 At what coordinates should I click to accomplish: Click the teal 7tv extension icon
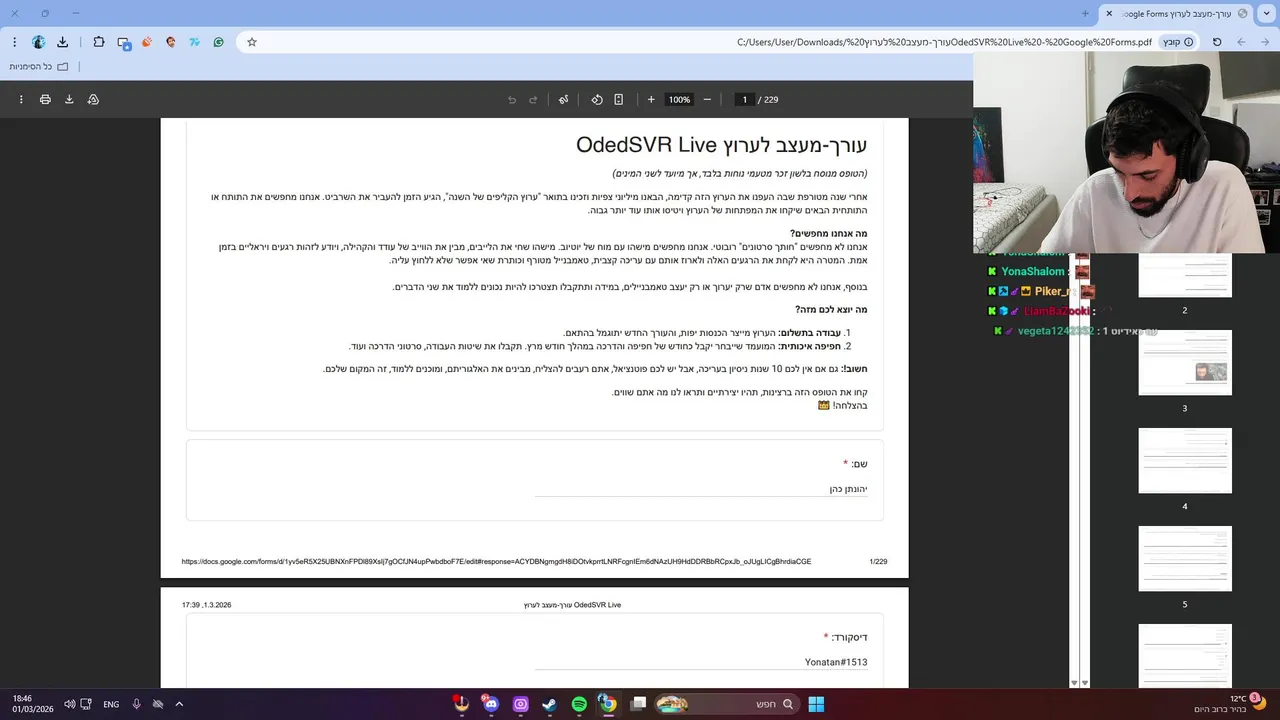(194, 42)
